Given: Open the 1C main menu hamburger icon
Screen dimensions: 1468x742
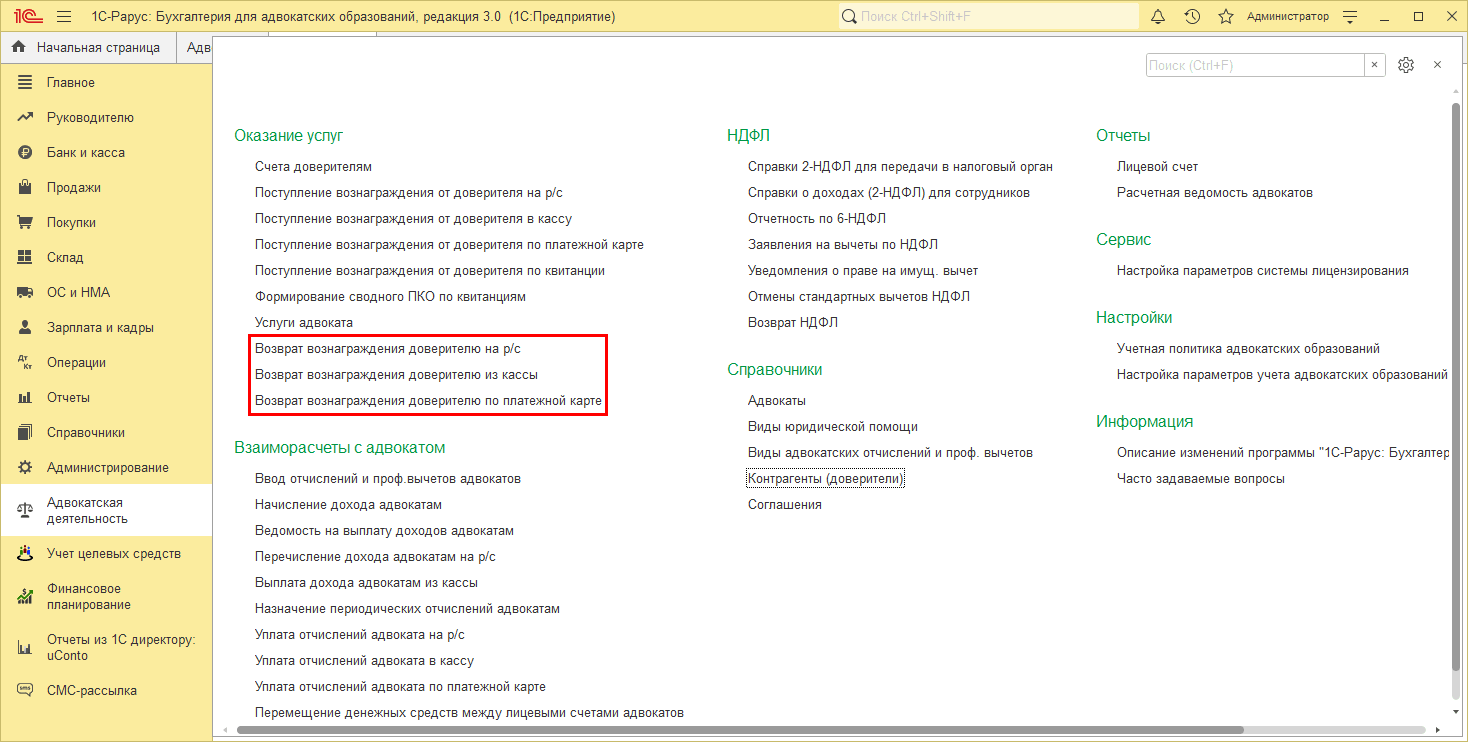Looking at the screenshot, I should coord(64,17).
